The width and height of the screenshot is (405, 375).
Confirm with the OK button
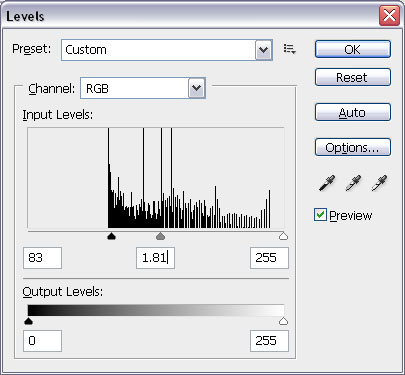click(x=352, y=49)
